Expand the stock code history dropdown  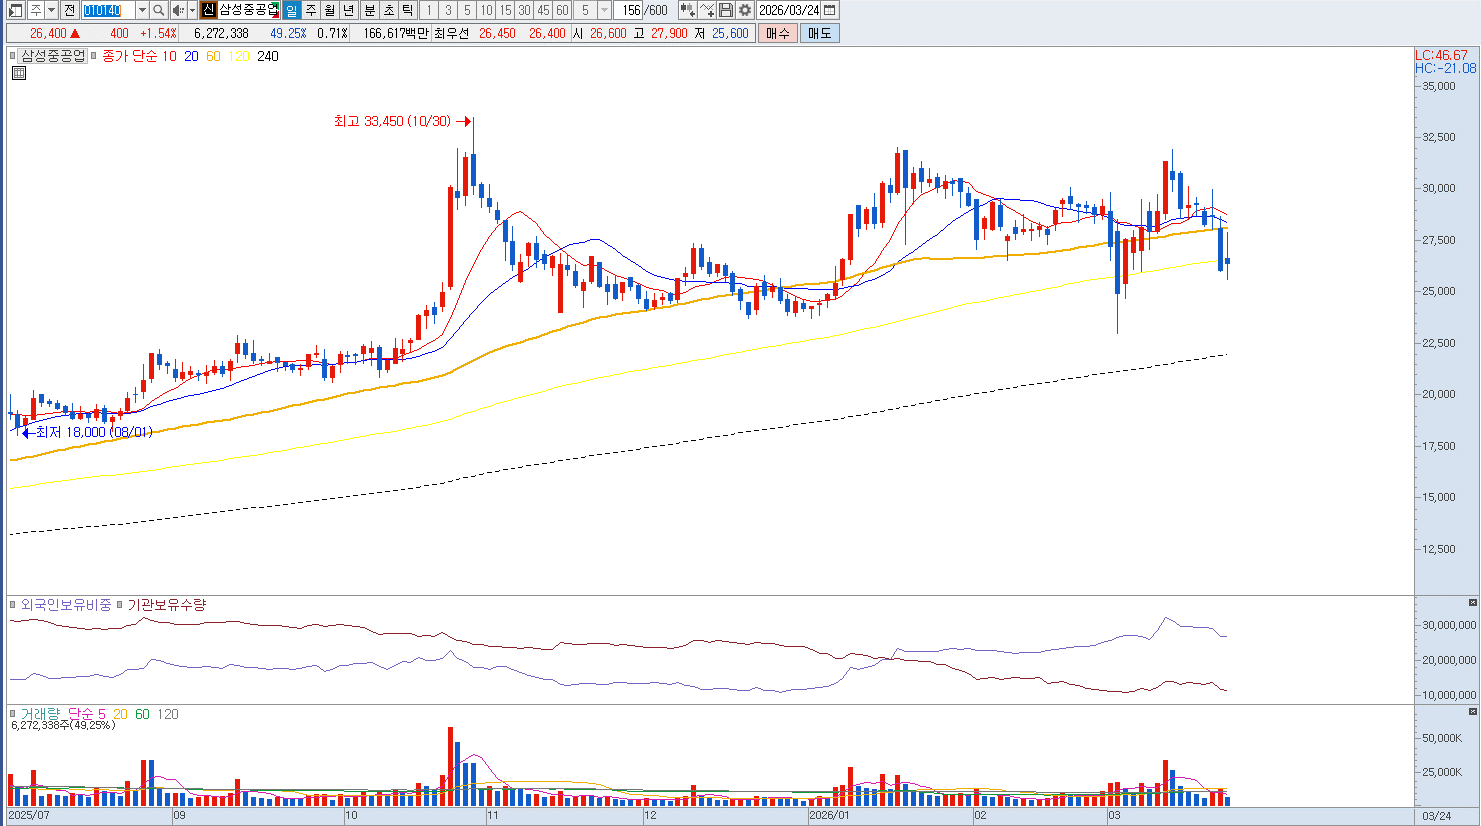coord(142,10)
